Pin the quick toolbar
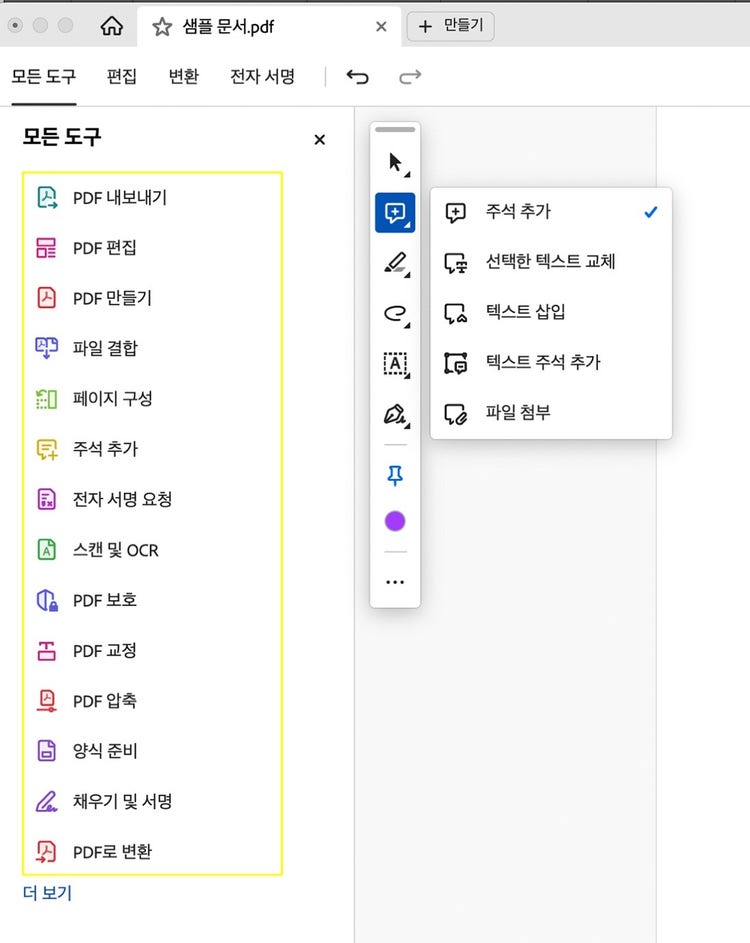750x943 pixels. pyautogui.click(x=395, y=475)
